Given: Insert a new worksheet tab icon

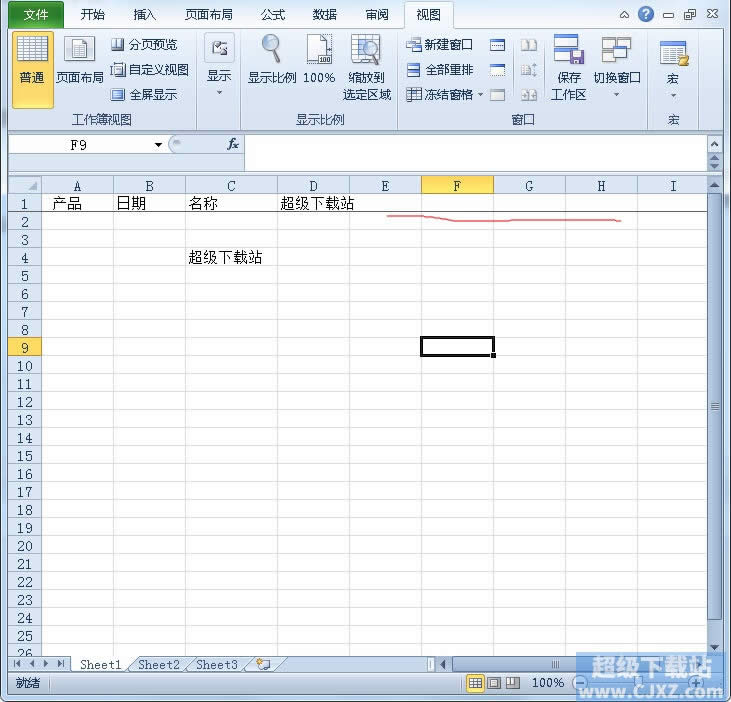Looking at the screenshot, I should tap(263, 664).
